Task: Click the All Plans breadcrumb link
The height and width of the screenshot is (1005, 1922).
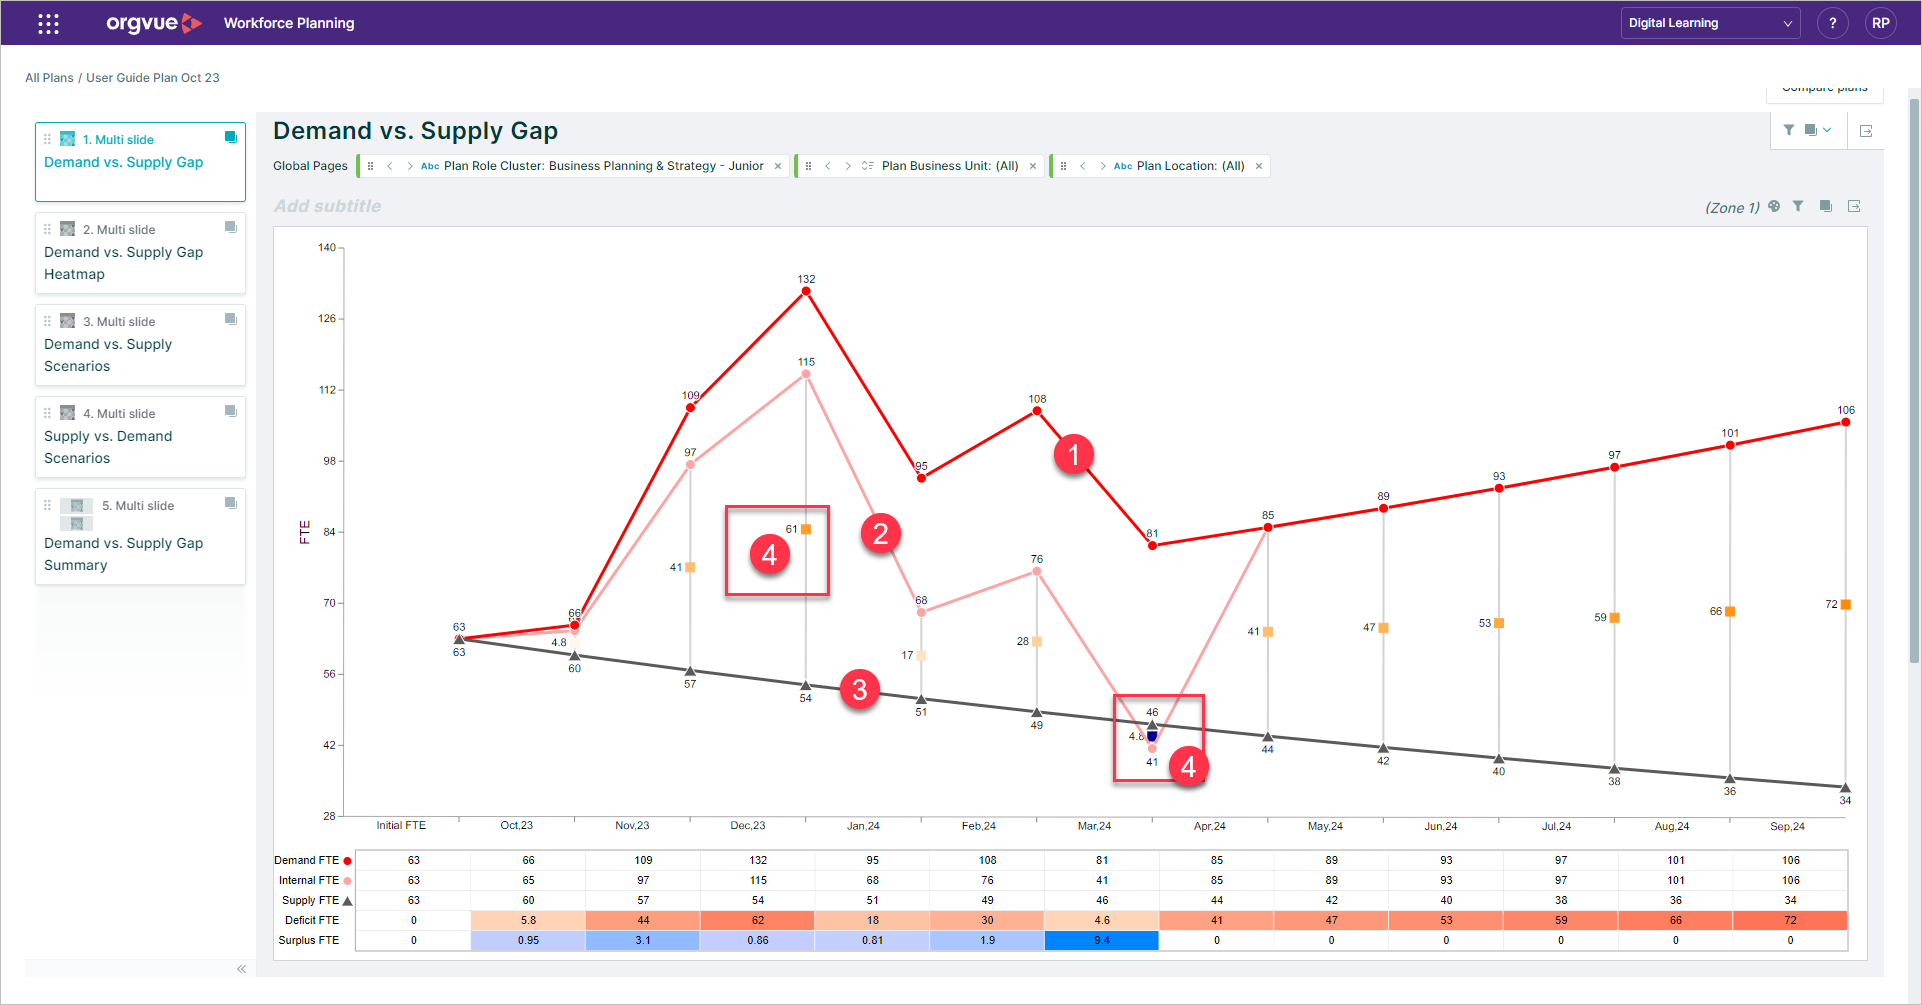Action: click(x=49, y=77)
